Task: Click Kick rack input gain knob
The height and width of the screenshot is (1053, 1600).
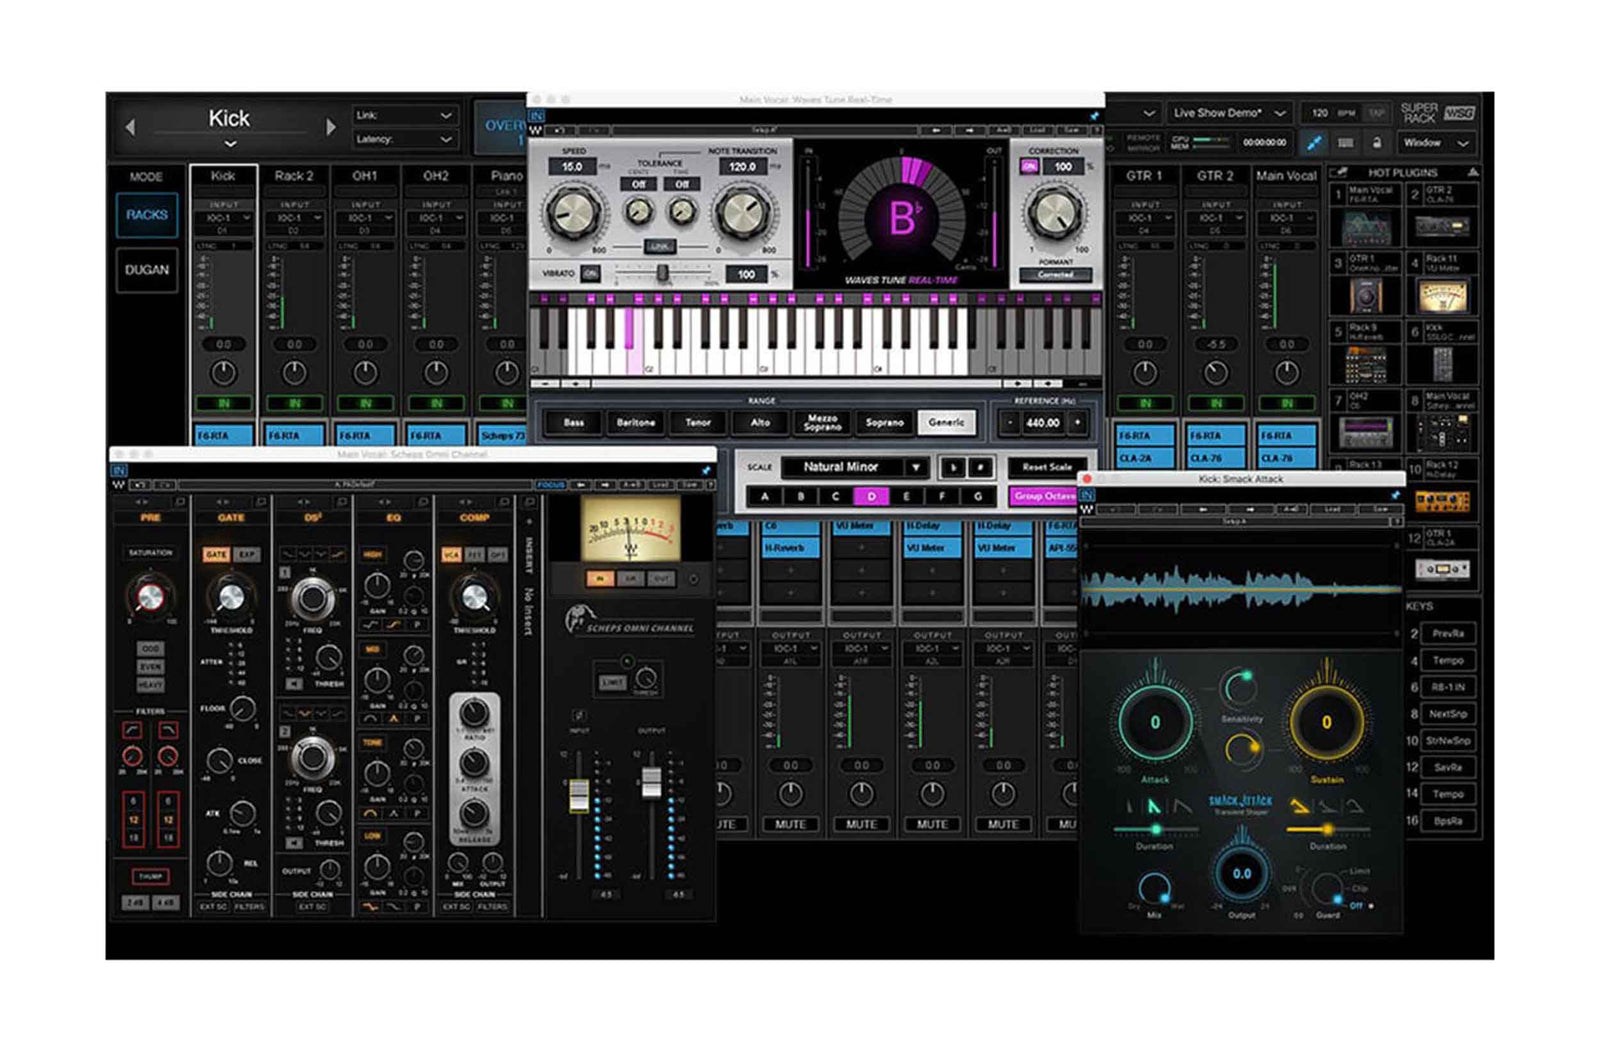Action: [224, 373]
